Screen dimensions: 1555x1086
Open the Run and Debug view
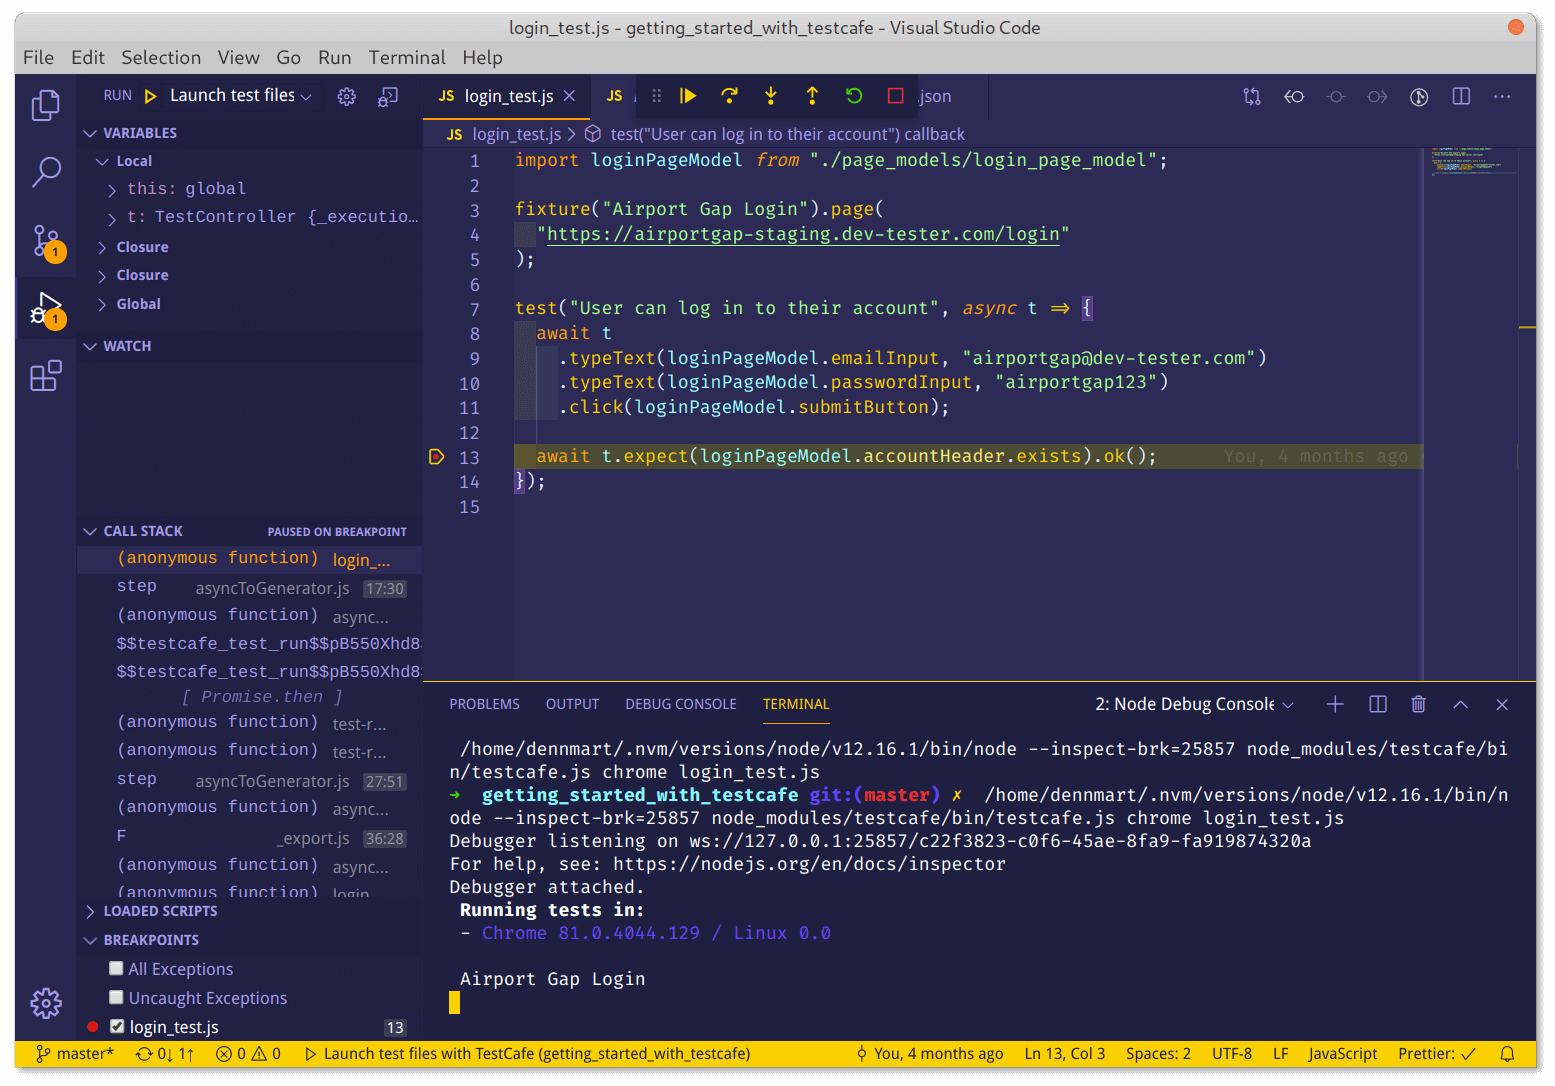[x=46, y=309]
